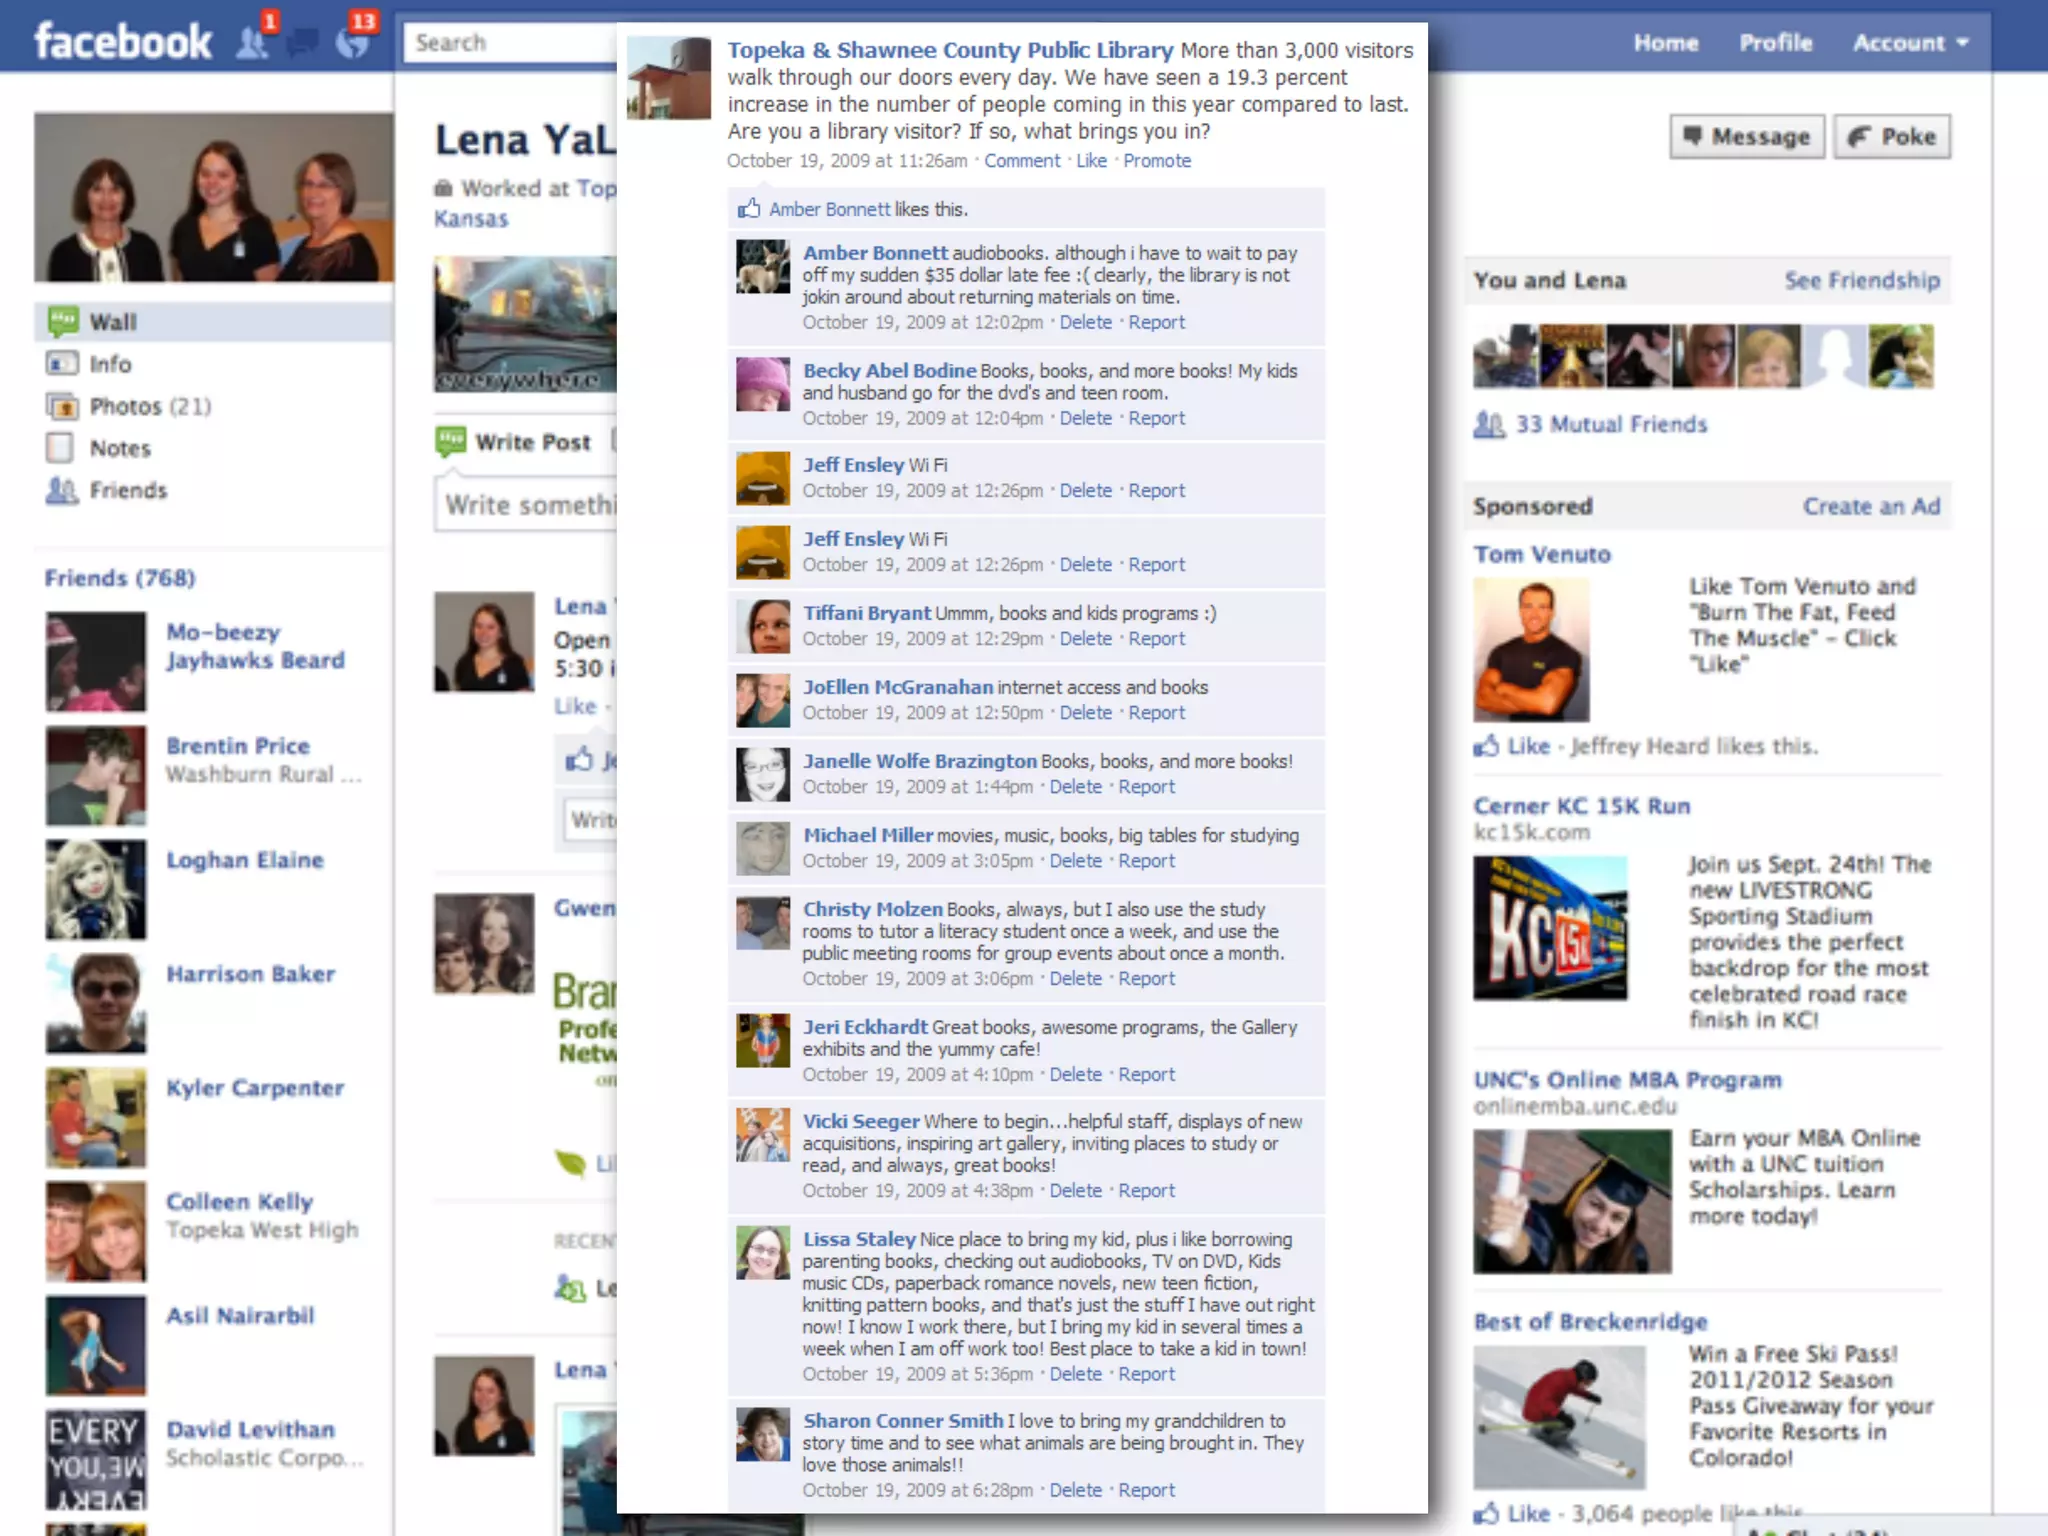This screenshot has height=1536, width=2048.
Task: Click the Wall speech-bubble icon in sidebar
Action: [63, 321]
